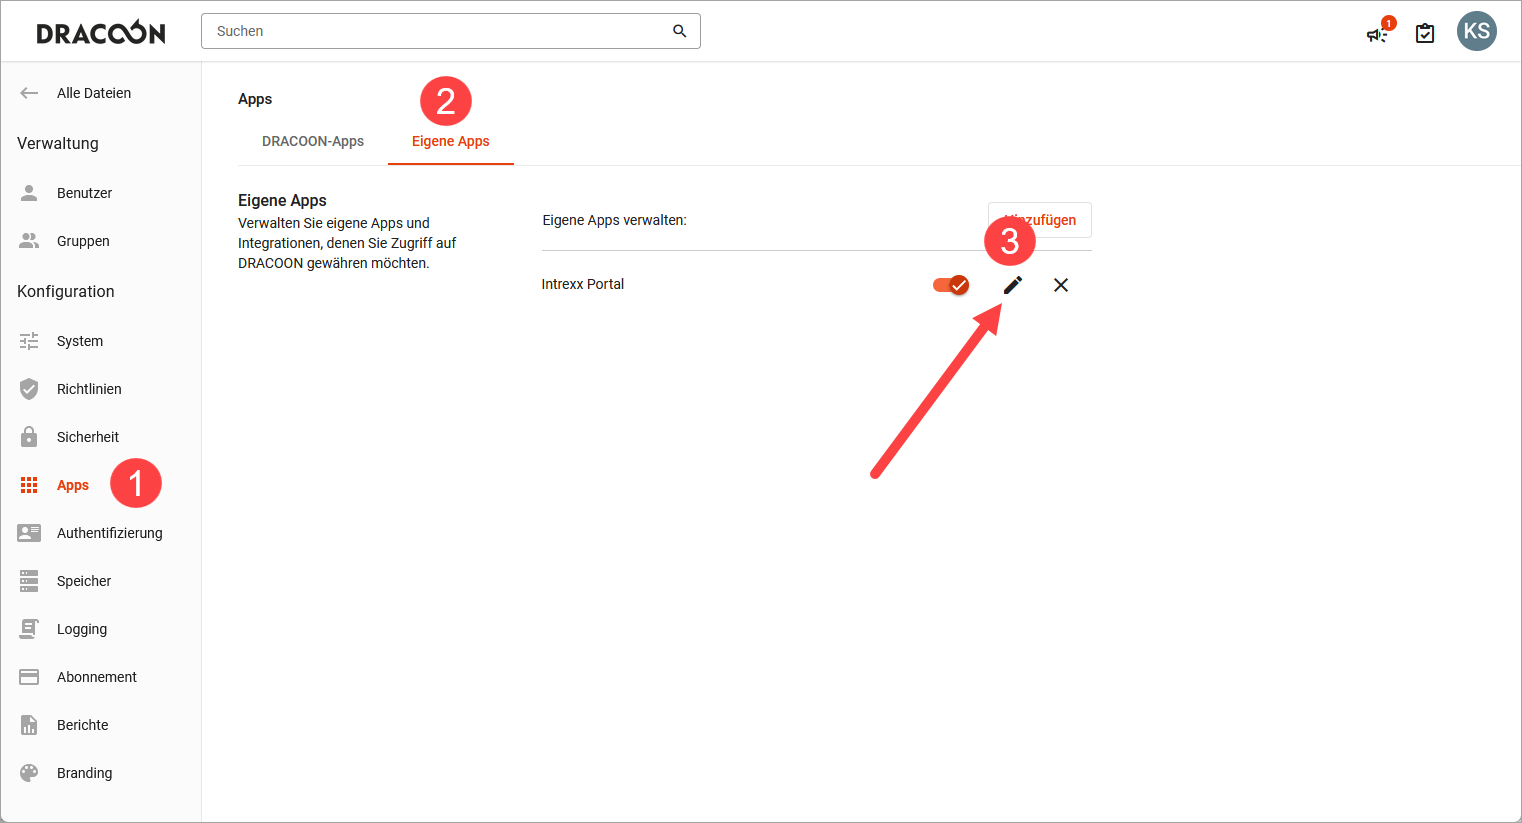Image resolution: width=1522 pixels, height=823 pixels.
Task: Click the Abonnement card icon
Action: [29, 677]
